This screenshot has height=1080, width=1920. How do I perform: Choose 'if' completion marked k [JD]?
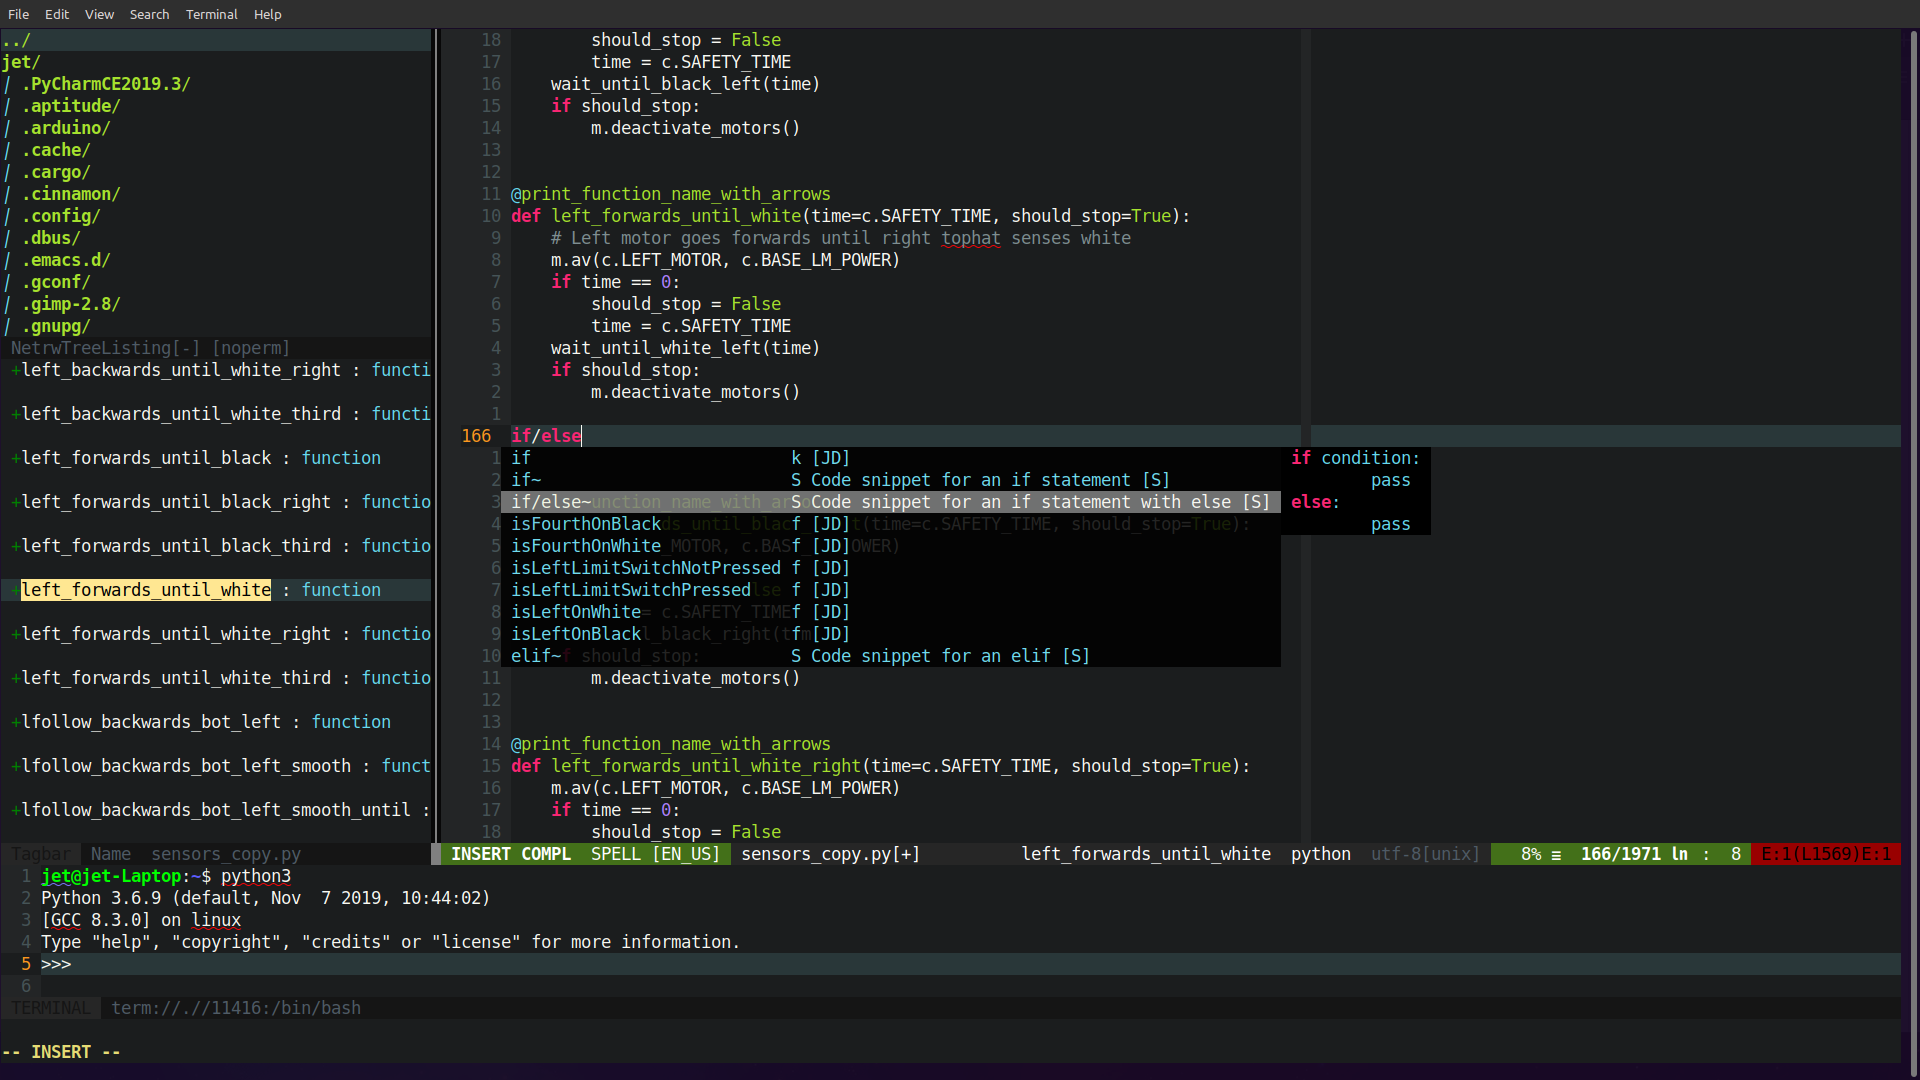click(x=890, y=458)
